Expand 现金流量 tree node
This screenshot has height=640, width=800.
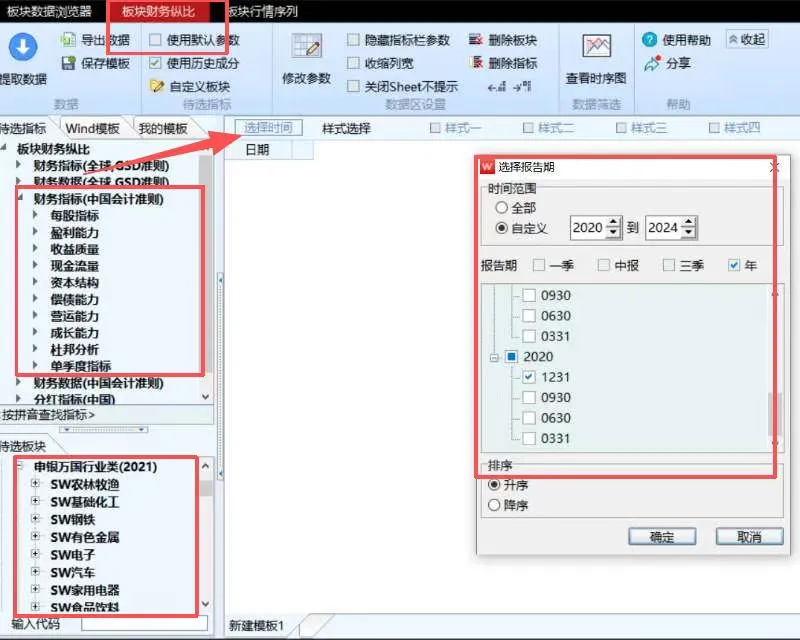point(35,265)
